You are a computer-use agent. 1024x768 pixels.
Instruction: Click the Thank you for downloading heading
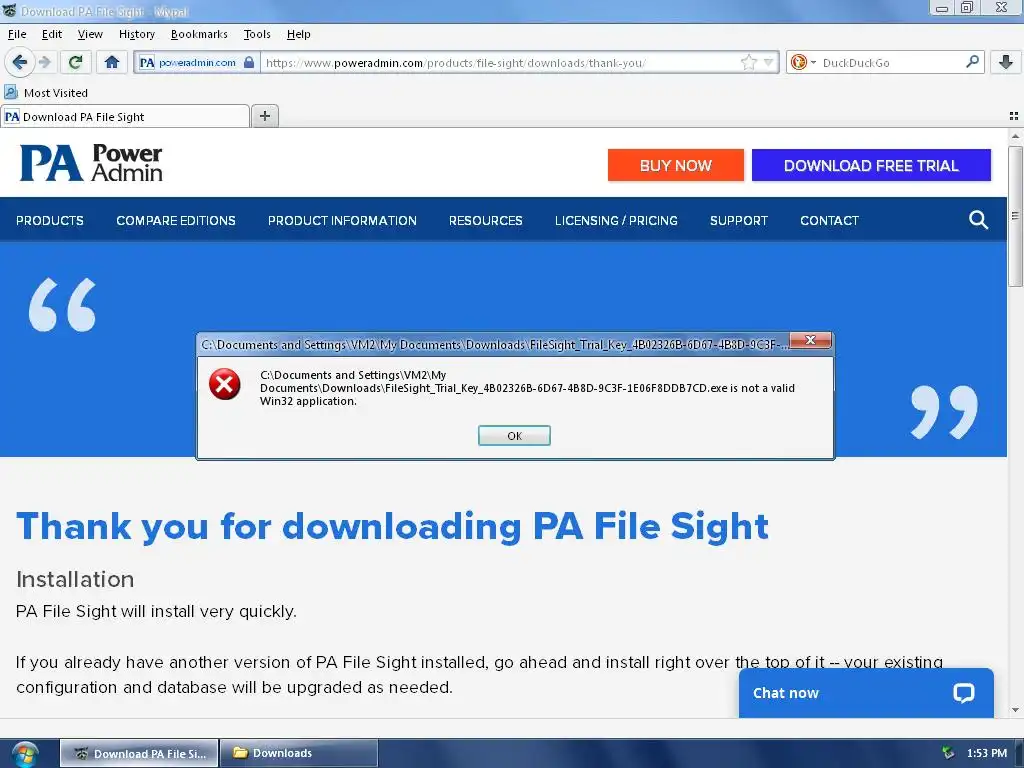point(392,526)
